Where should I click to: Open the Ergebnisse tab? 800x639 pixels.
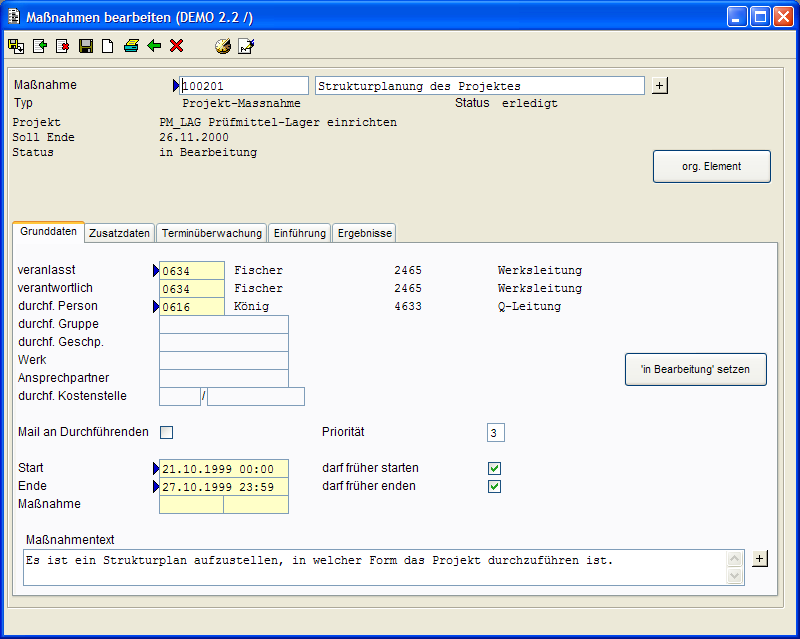[x=364, y=233]
